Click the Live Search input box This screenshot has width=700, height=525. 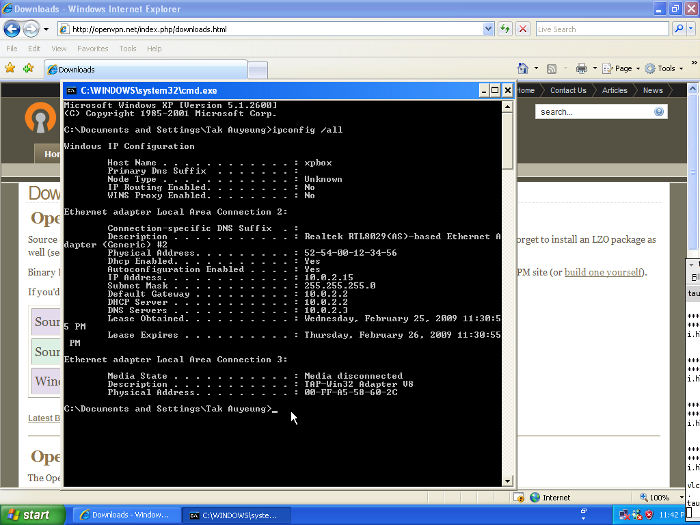pyautogui.click(x=602, y=29)
